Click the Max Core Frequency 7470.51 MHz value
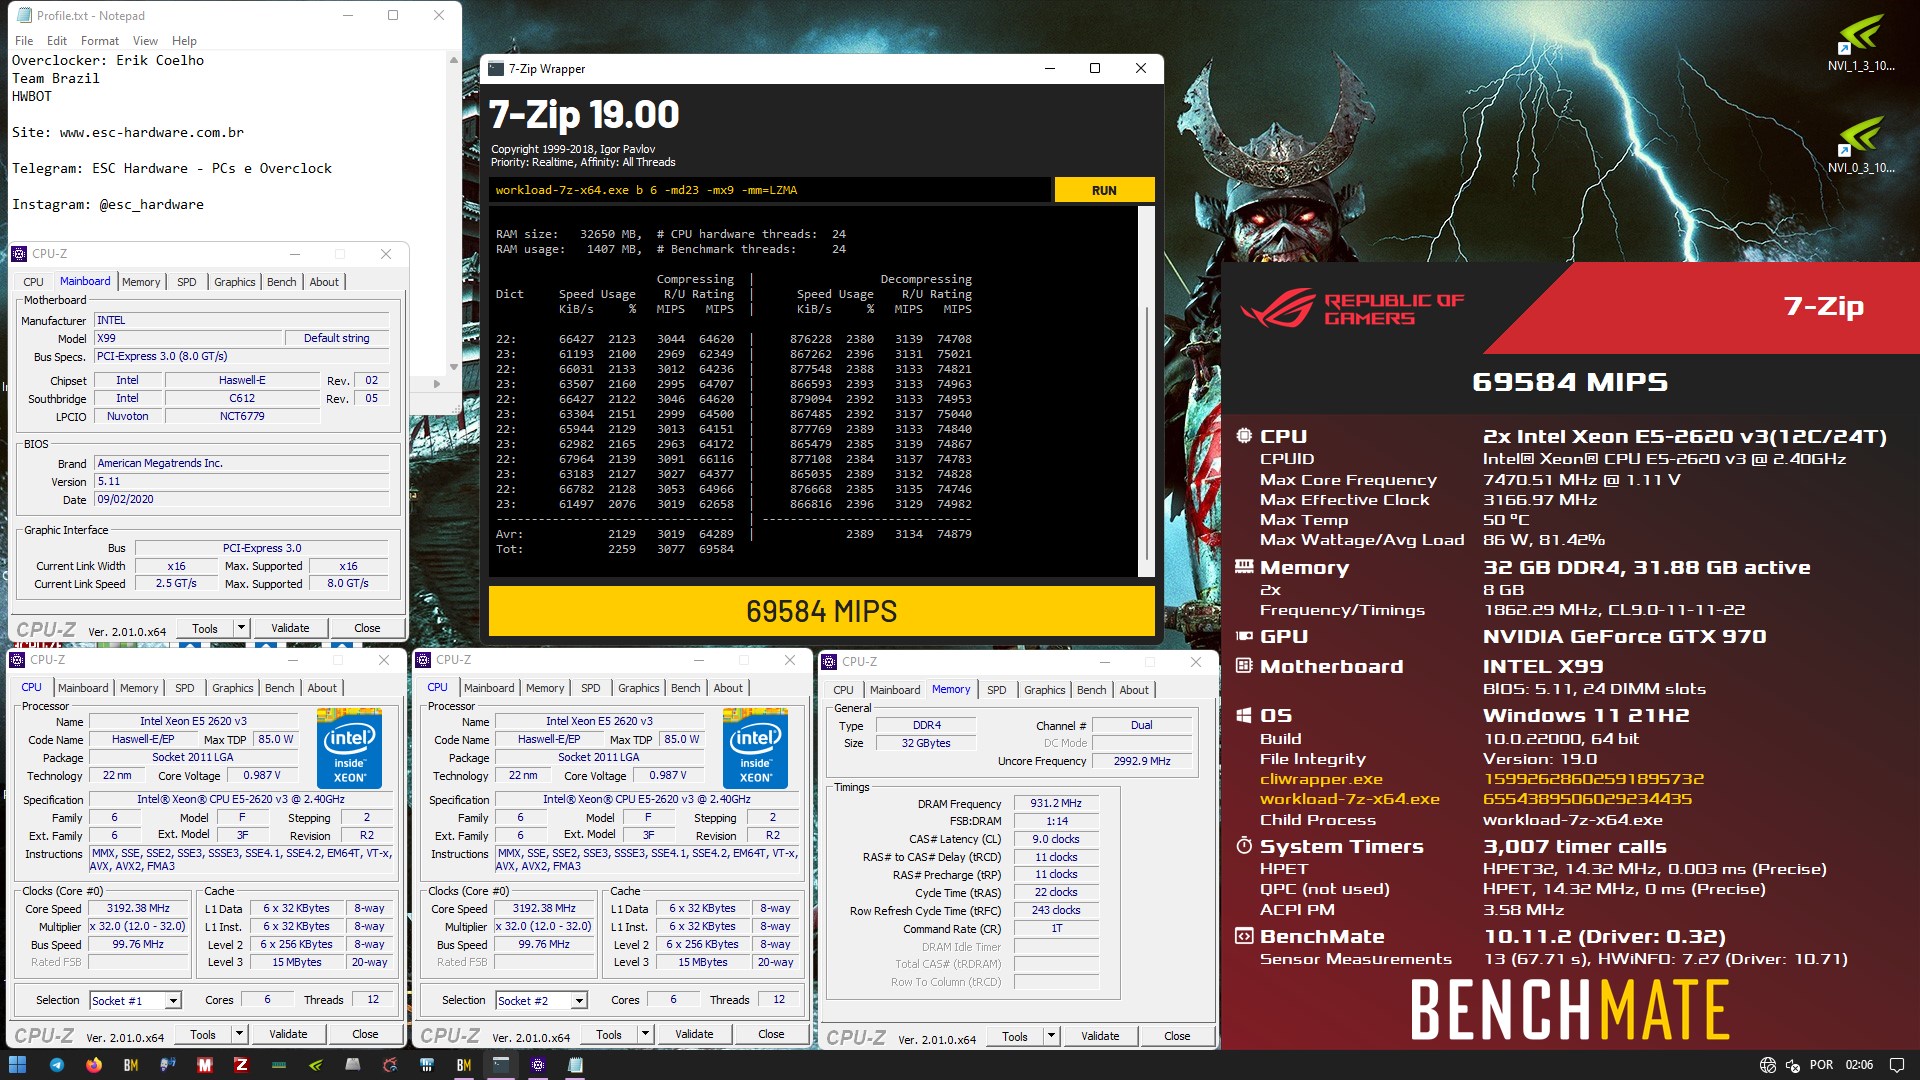1920x1080 pixels. tap(1582, 480)
